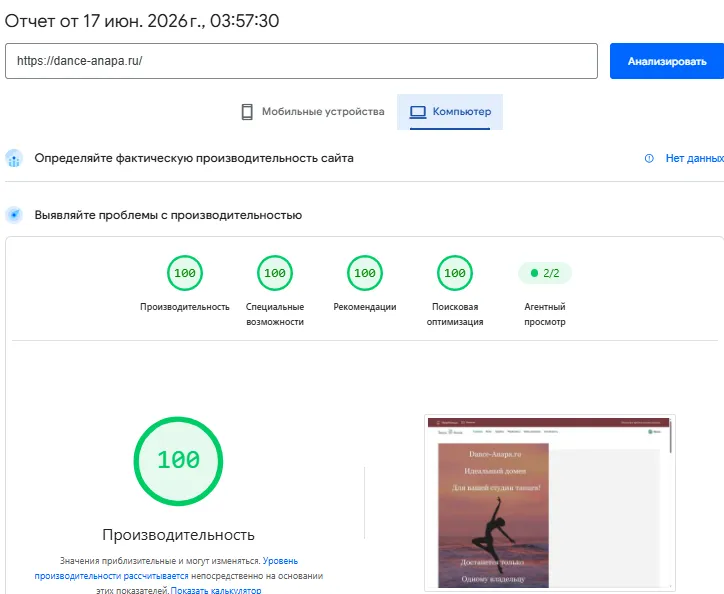
Task: Open Уровень производительности рассчитывается link
Action: (166, 568)
